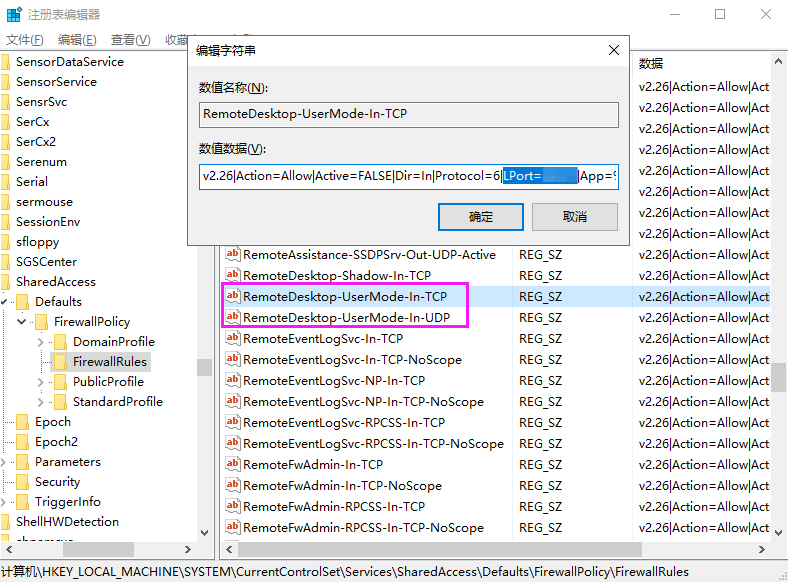Select the RemoteDesktop-UserMode-In-UDP value name
The width and height of the screenshot is (788, 582).
point(346,317)
